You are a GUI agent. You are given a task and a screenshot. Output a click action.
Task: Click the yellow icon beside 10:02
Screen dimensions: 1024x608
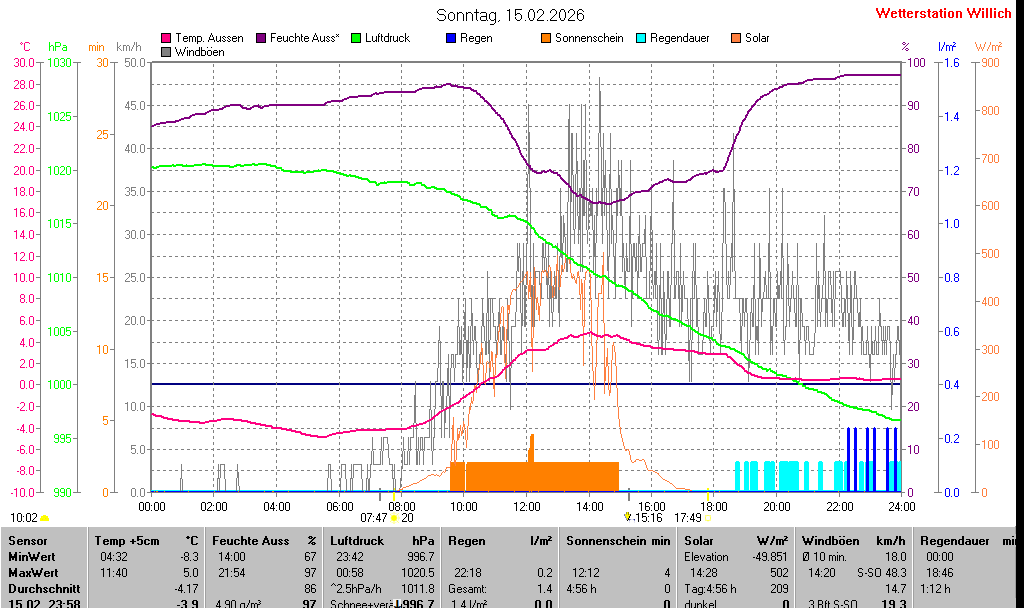tap(45, 518)
